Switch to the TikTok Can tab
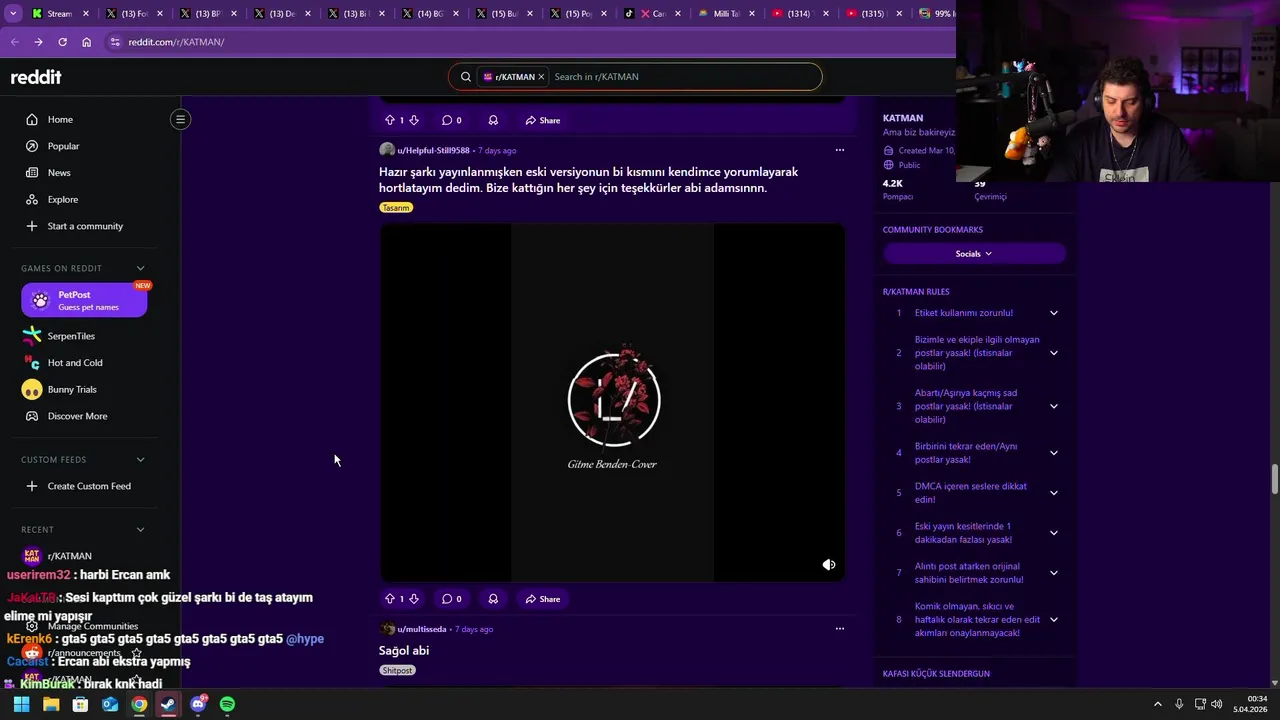 (x=653, y=14)
